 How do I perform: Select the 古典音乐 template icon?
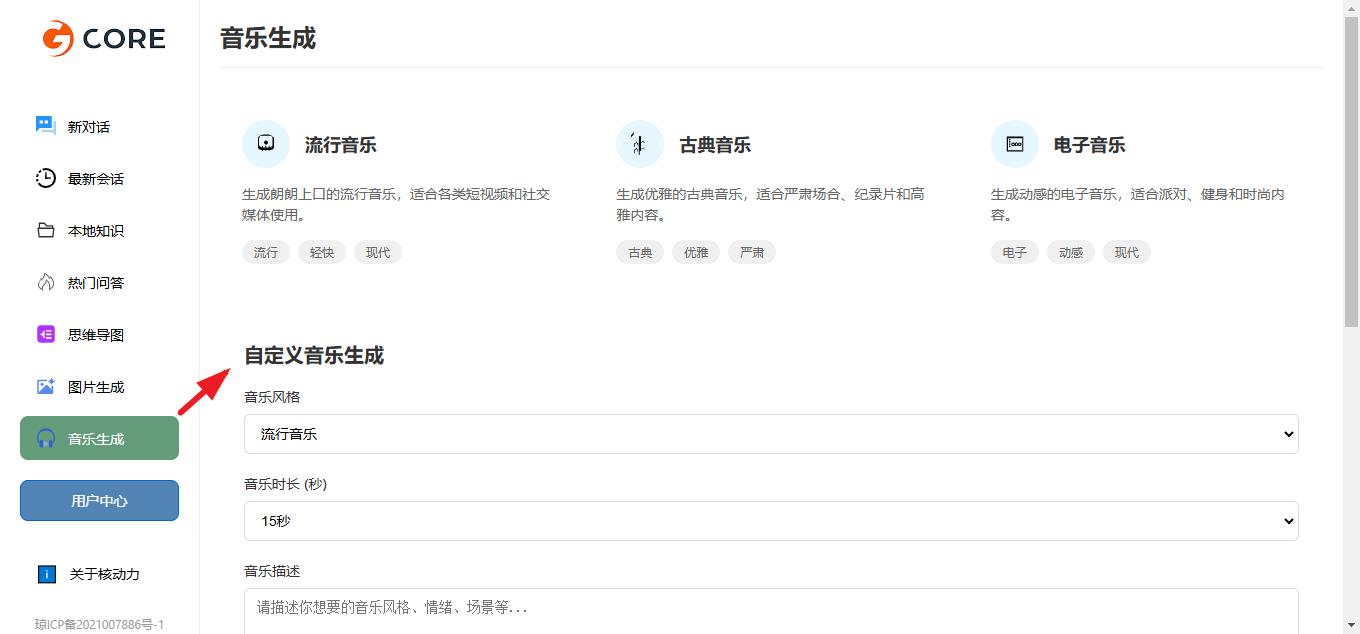(x=640, y=144)
